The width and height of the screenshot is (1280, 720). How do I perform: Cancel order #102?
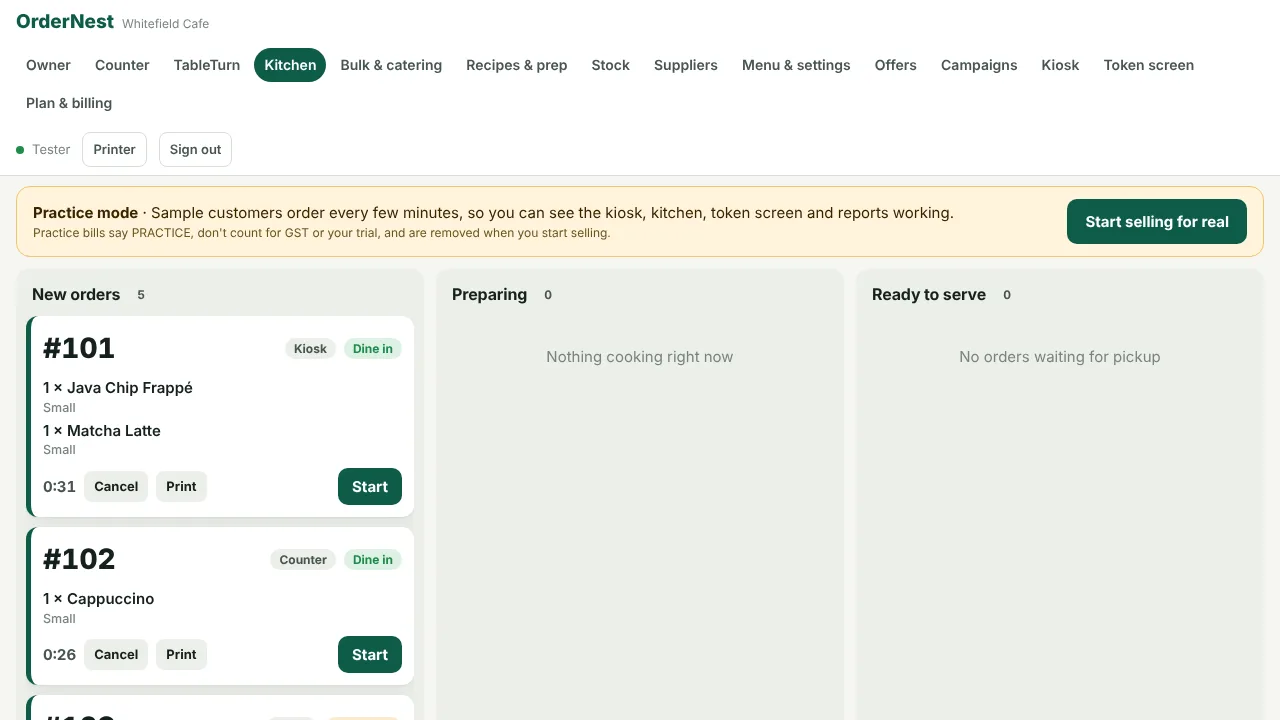pyautogui.click(x=116, y=655)
